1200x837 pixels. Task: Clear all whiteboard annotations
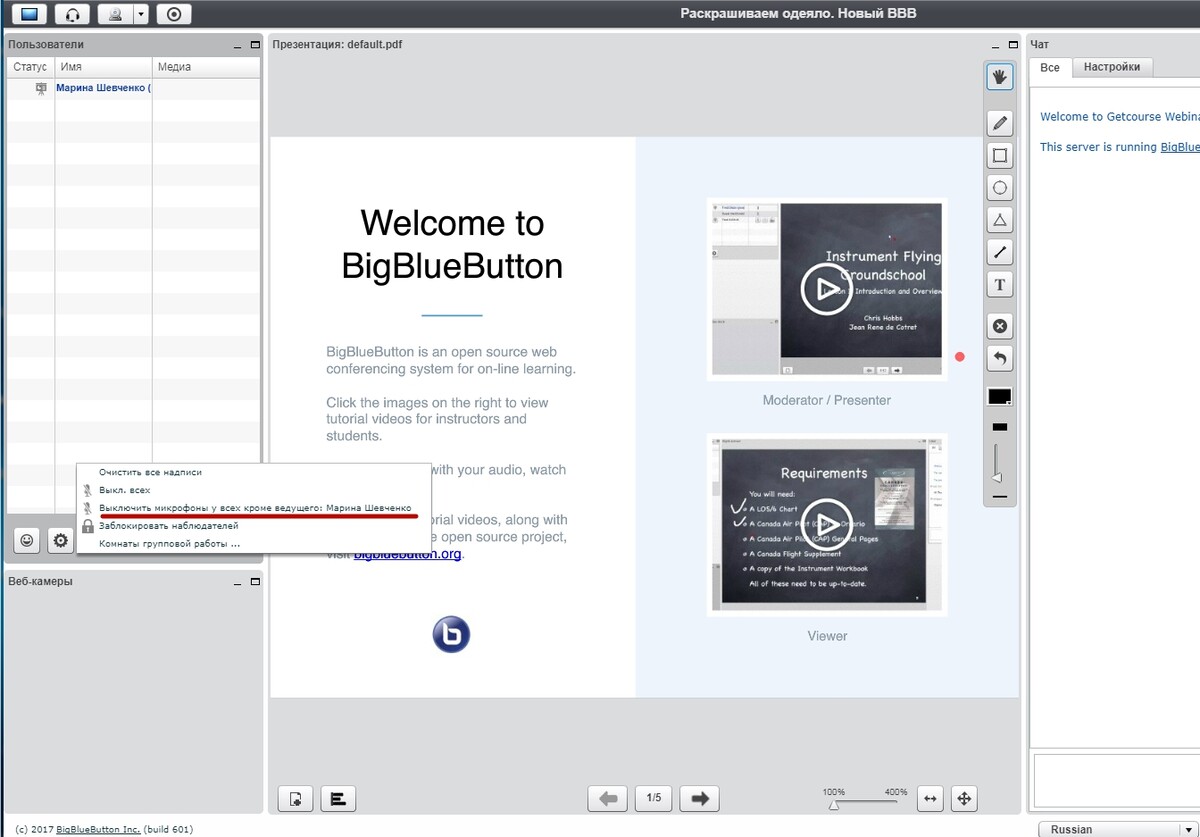pyautogui.click(x=999, y=325)
